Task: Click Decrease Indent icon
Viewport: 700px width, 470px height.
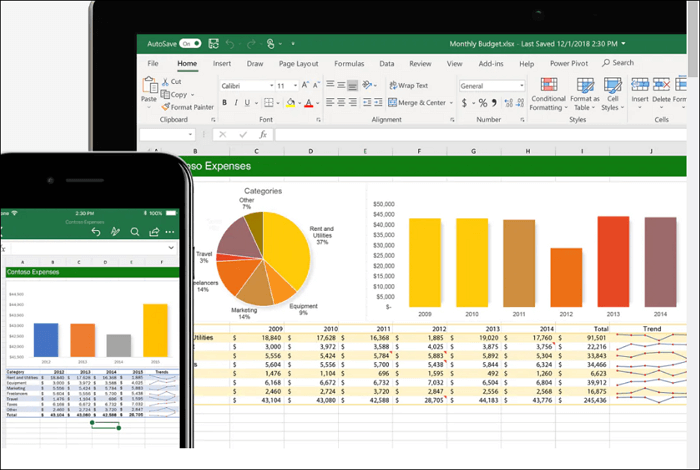Action: pyautogui.click(x=367, y=102)
